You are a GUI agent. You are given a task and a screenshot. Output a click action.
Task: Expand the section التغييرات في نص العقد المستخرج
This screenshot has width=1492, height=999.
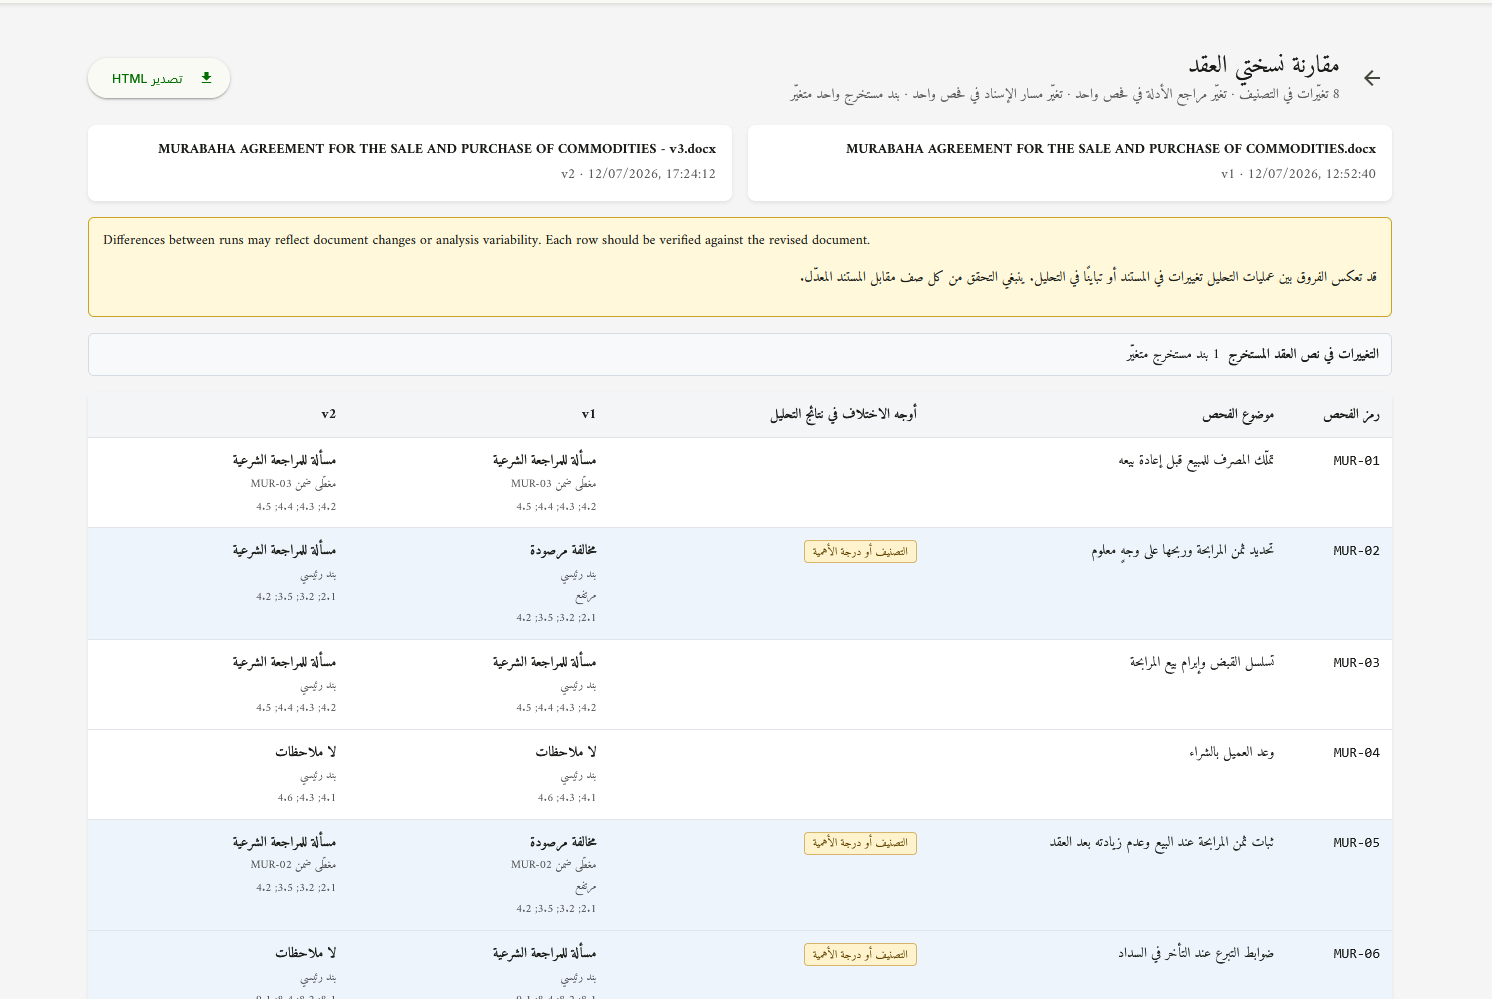pos(740,354)
